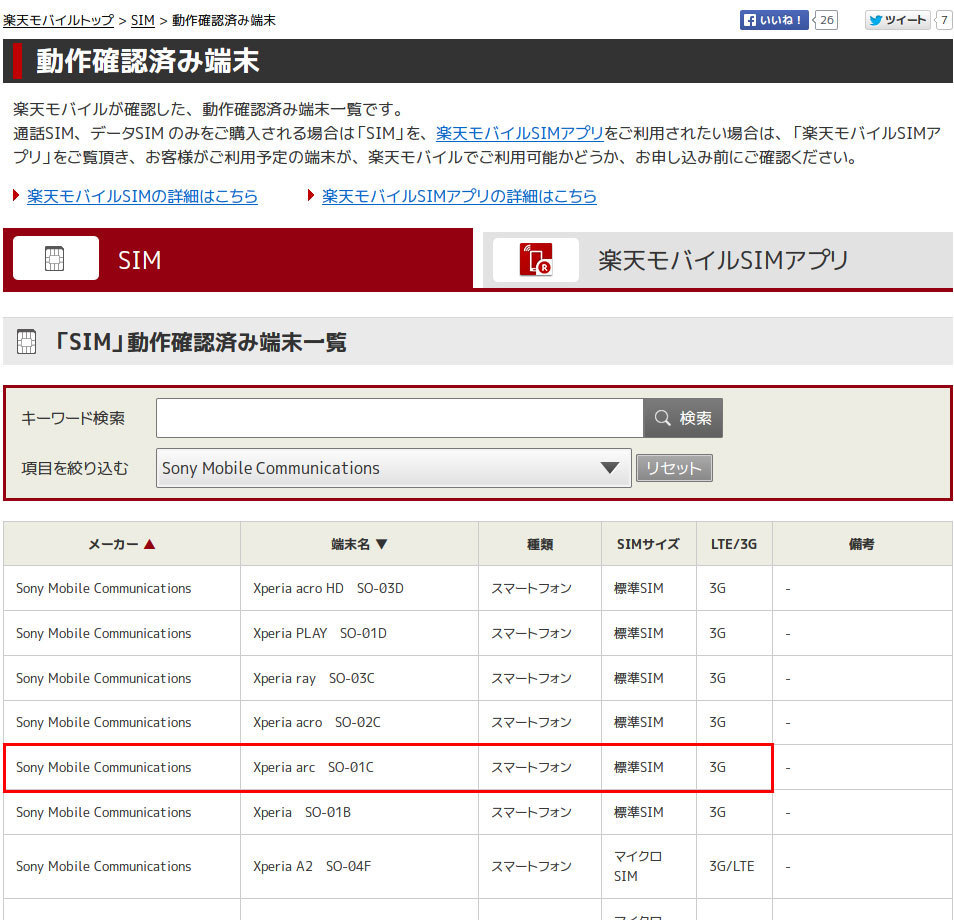Open the 項目を絞り込む manufacturer dropdown
Image resolution: width=954 pixels, height=920 pixels.
point(393,468)
